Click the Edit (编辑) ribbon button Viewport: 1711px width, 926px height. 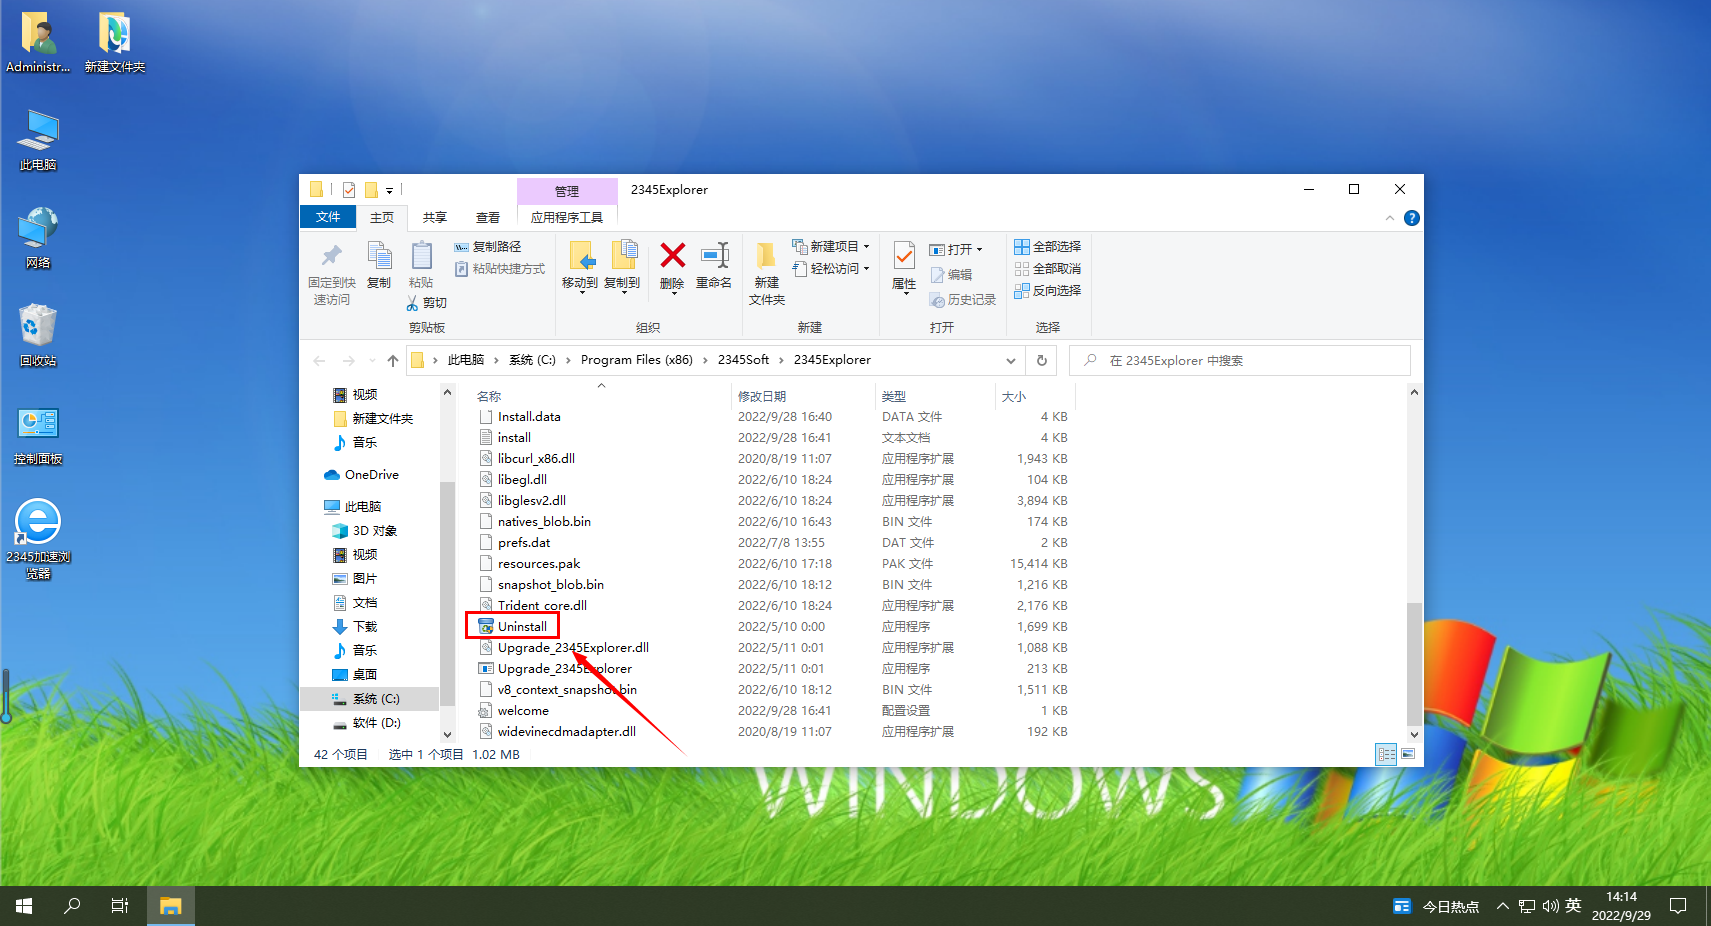click(x=951, y=275)
